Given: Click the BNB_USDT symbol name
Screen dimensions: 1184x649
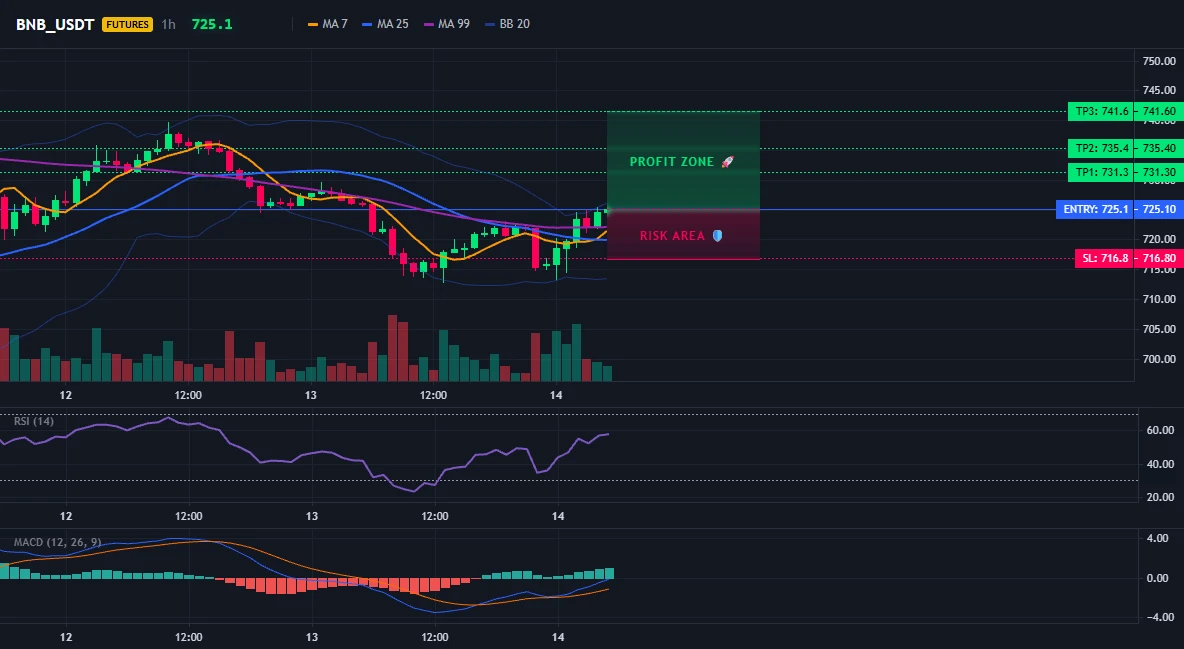Looking at the screenshot, I should pyautogui.click(x=55, y=24).
